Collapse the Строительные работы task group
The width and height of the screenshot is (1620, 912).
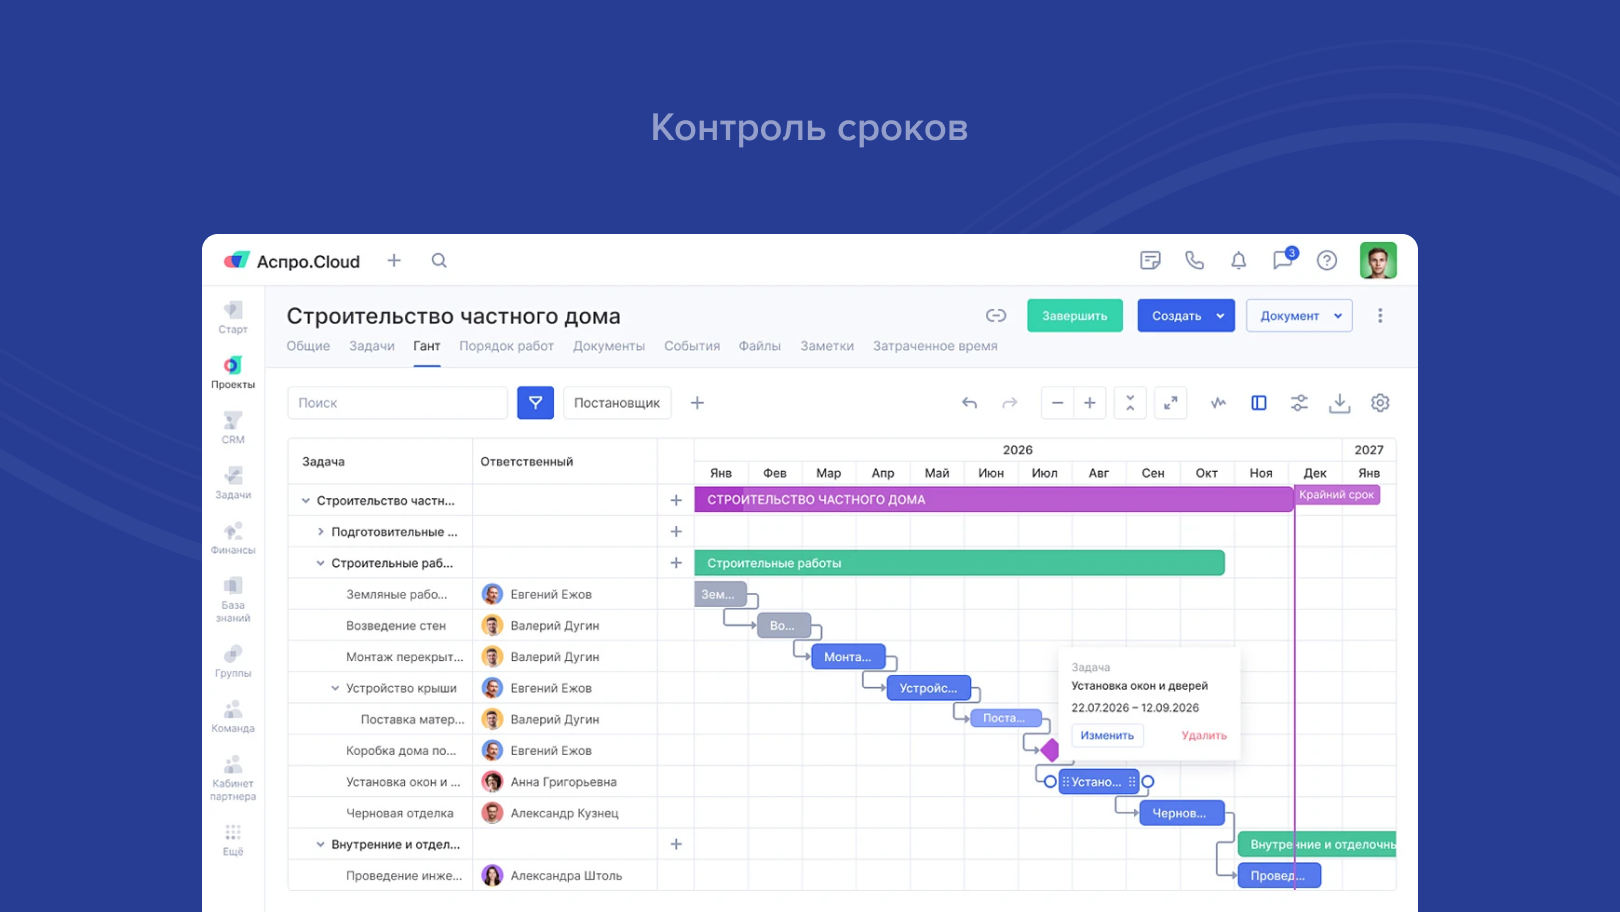point(320,563)
